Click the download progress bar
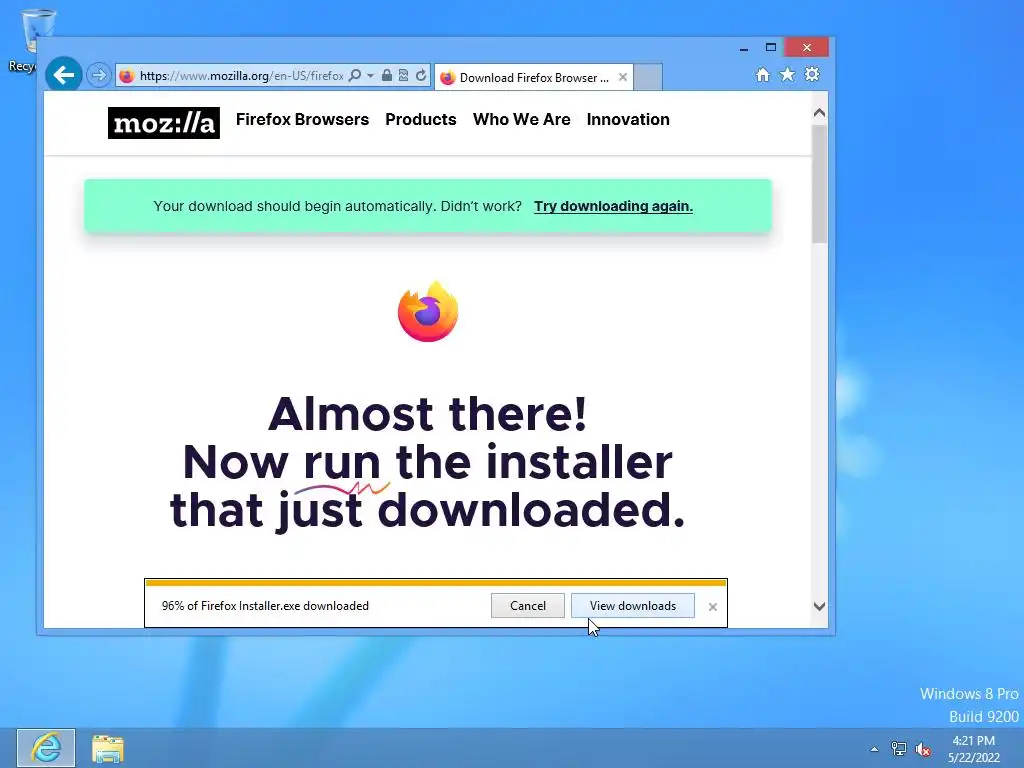This screenshot has width=1024, height=768. 436,583
